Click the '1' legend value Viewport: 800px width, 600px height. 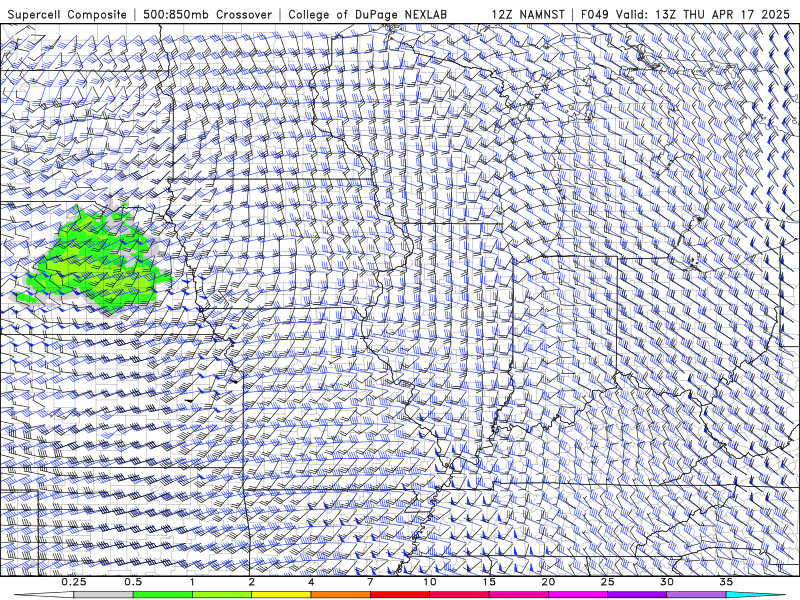(192, 582)
